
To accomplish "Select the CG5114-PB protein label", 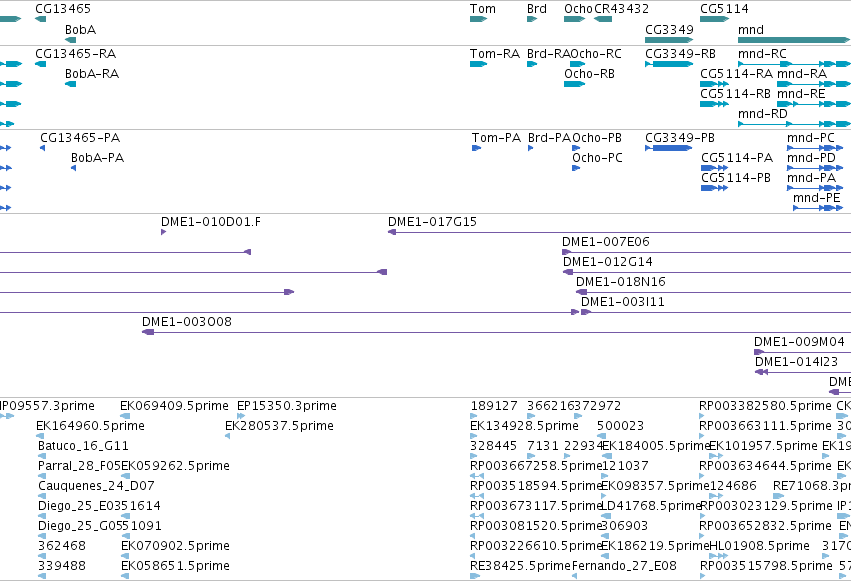I will pos(736,178).
